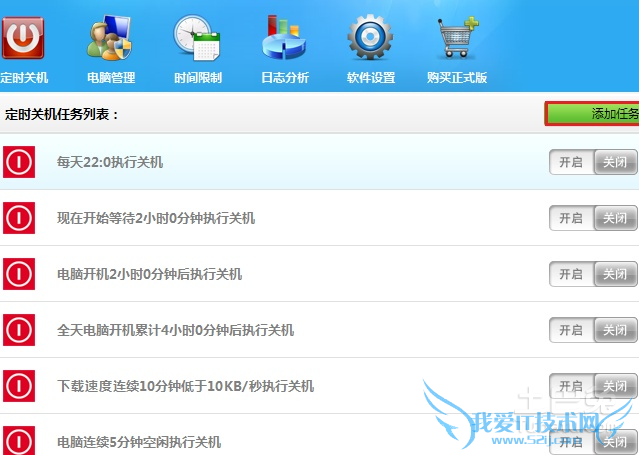Click power icon of 每天22:0执行关机 task
Viewport: 639px width, 455px height.
(19, 162)
